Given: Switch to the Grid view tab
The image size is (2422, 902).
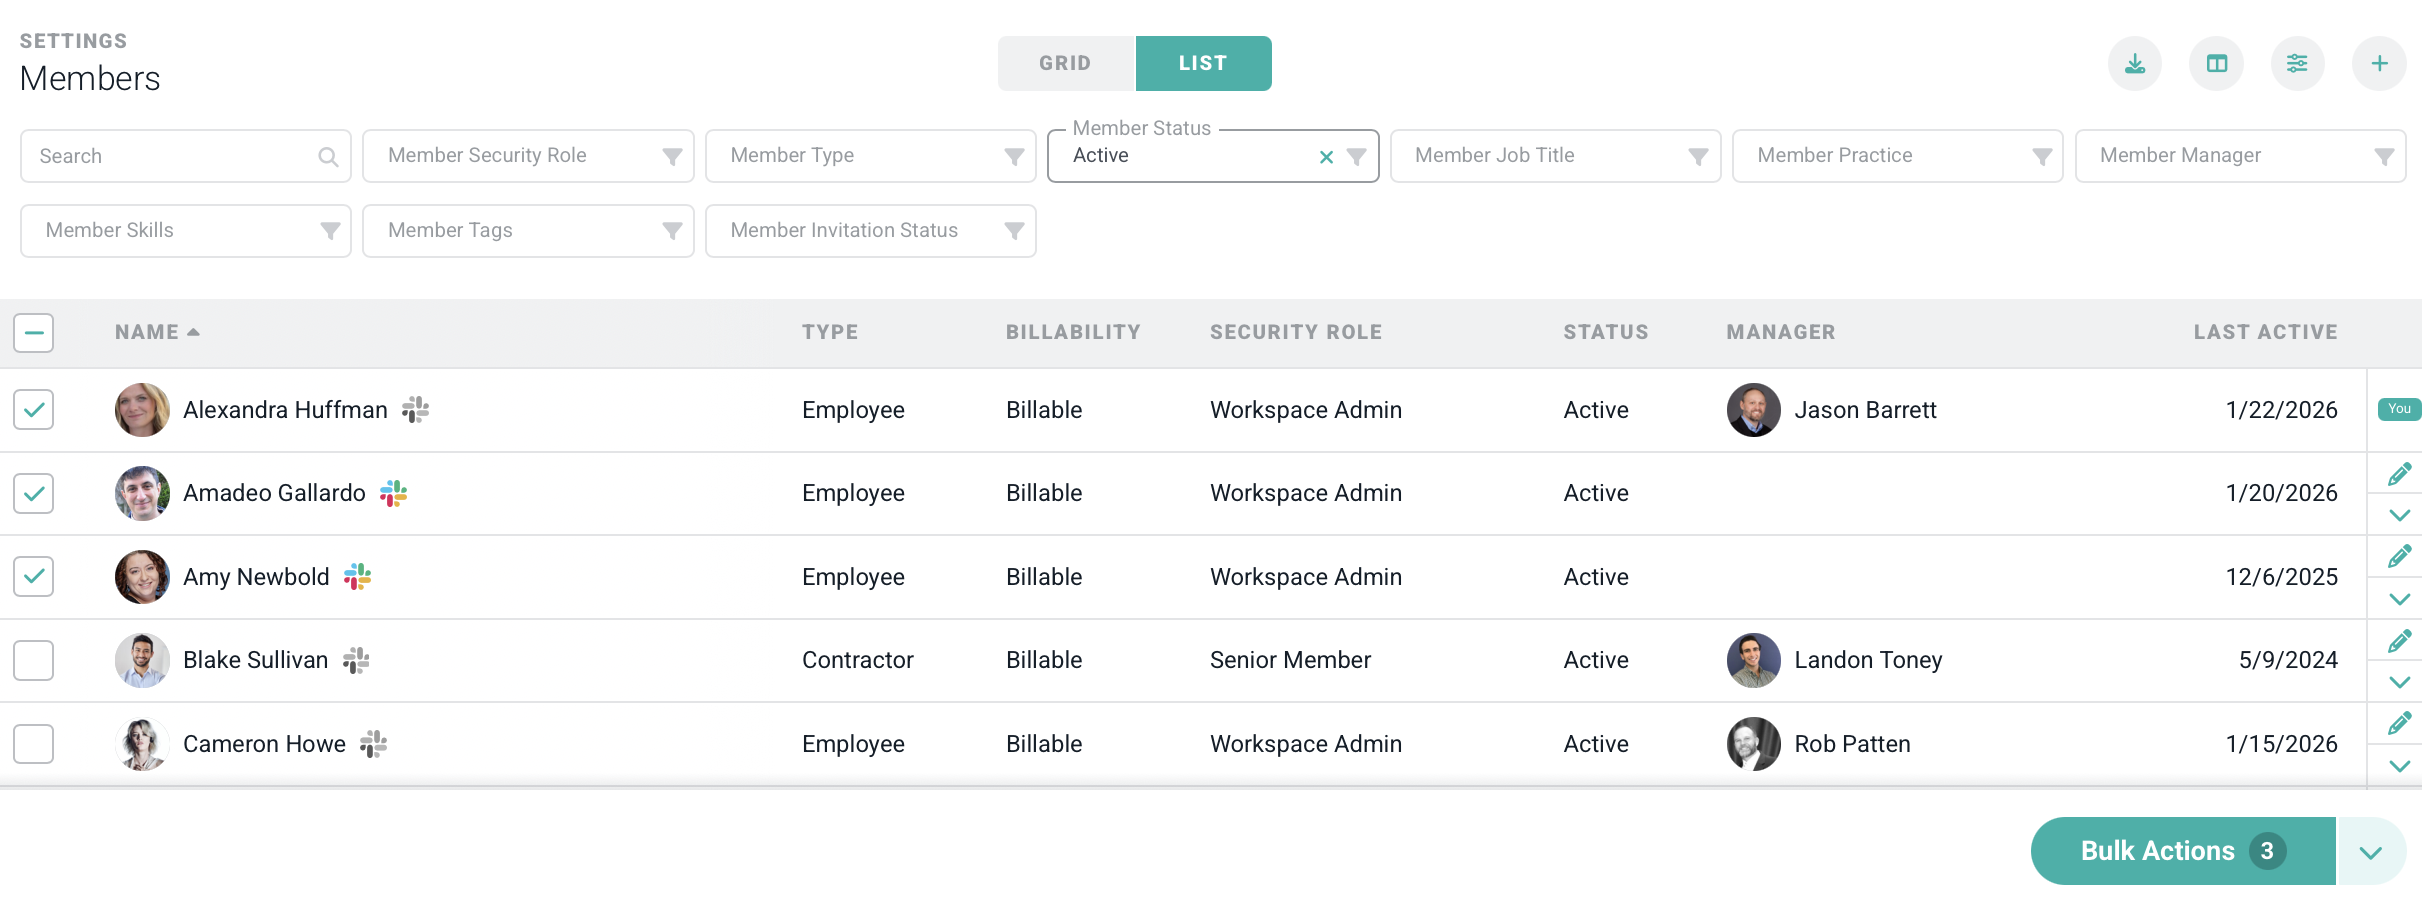Looking at the screenshot, I should pyautogui.click(x=1065, y=64).
